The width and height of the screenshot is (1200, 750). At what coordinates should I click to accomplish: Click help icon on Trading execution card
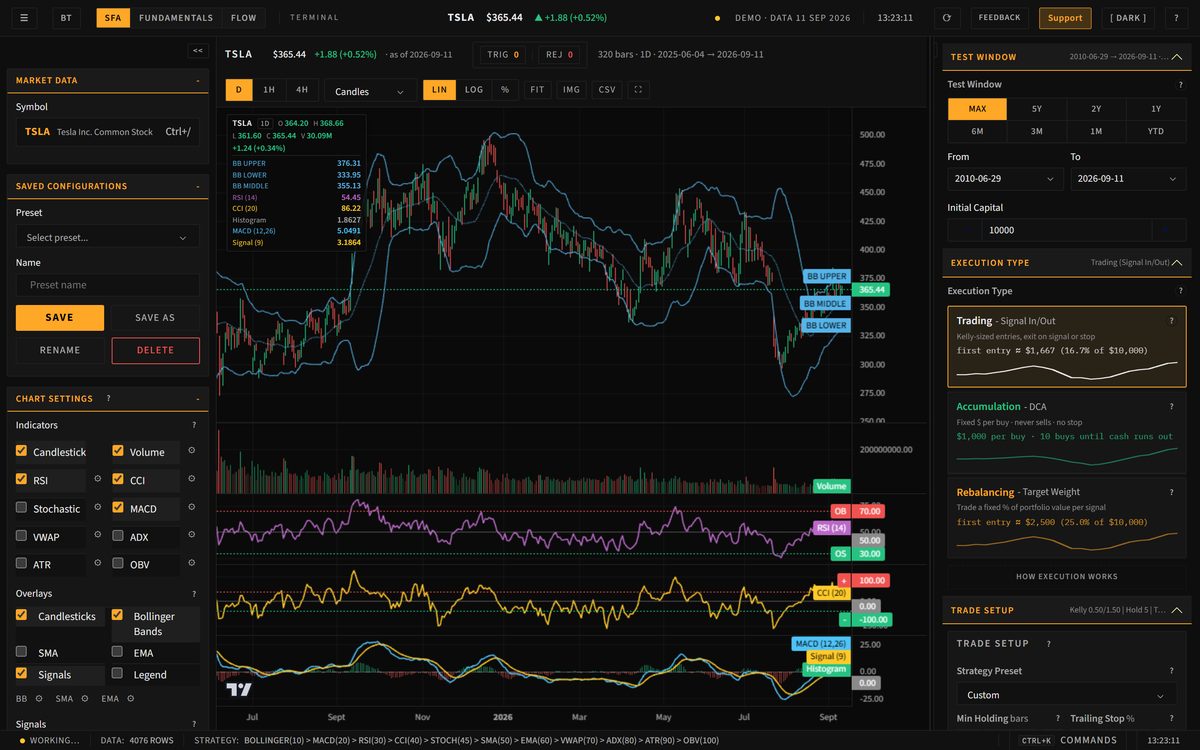(1172, 321)
